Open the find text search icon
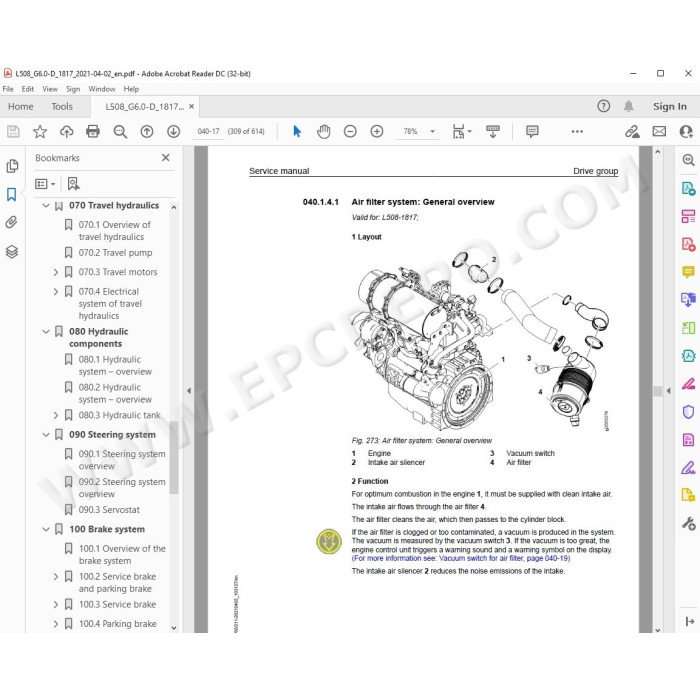 pyautogui.click(x=120, y=131)
